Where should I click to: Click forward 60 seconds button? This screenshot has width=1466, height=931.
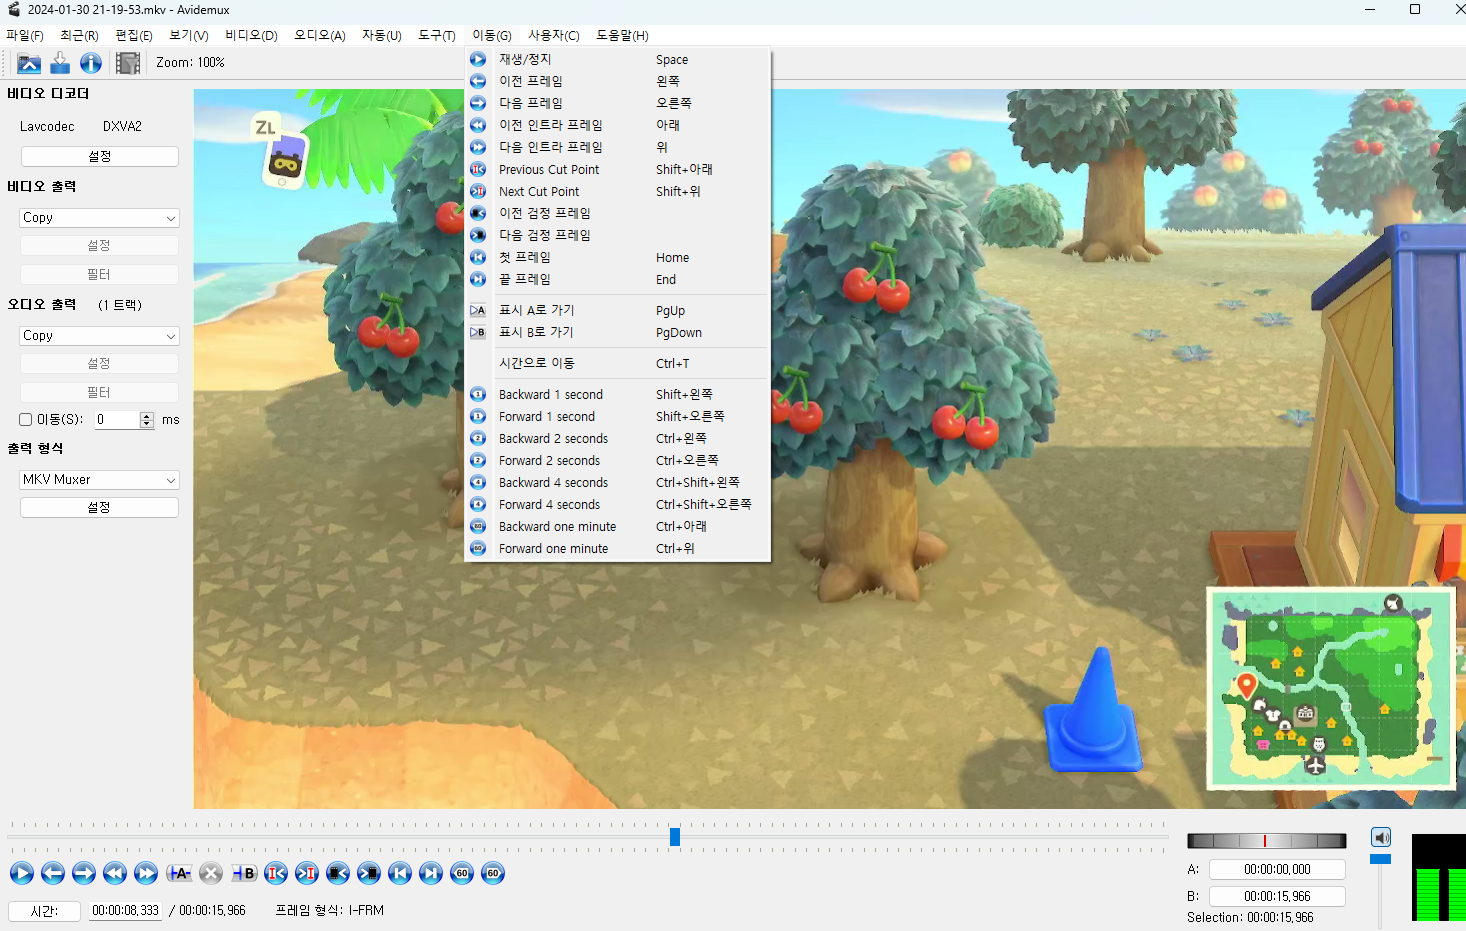point(493,873)
